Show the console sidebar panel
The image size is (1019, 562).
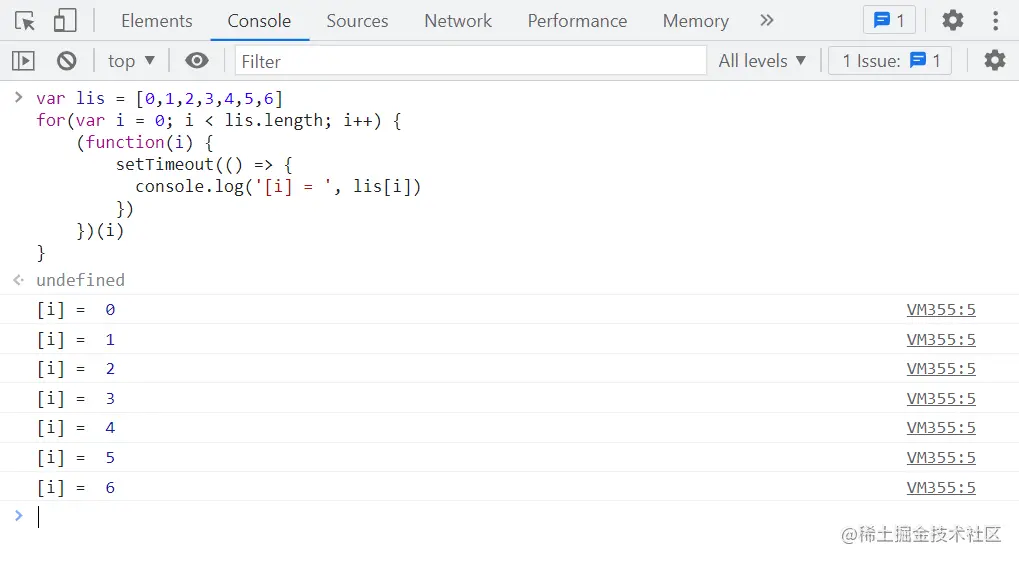click(23, 61)
